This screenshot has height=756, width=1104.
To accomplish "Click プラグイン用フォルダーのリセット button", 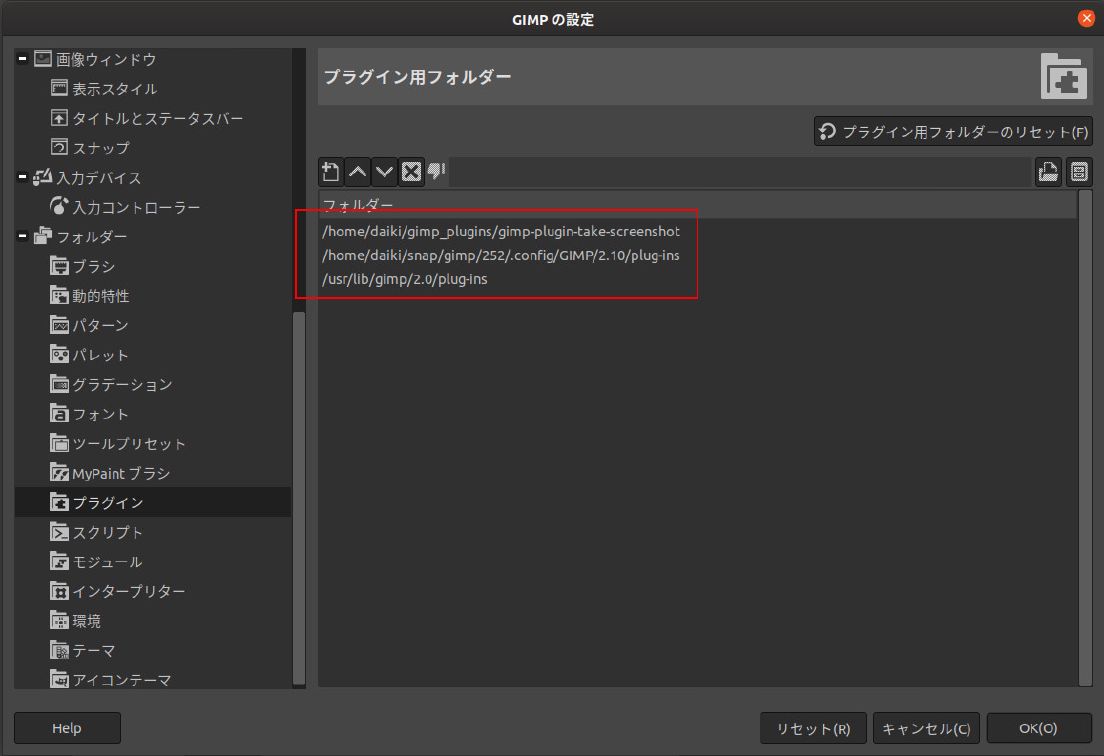I will click(953, 132).
